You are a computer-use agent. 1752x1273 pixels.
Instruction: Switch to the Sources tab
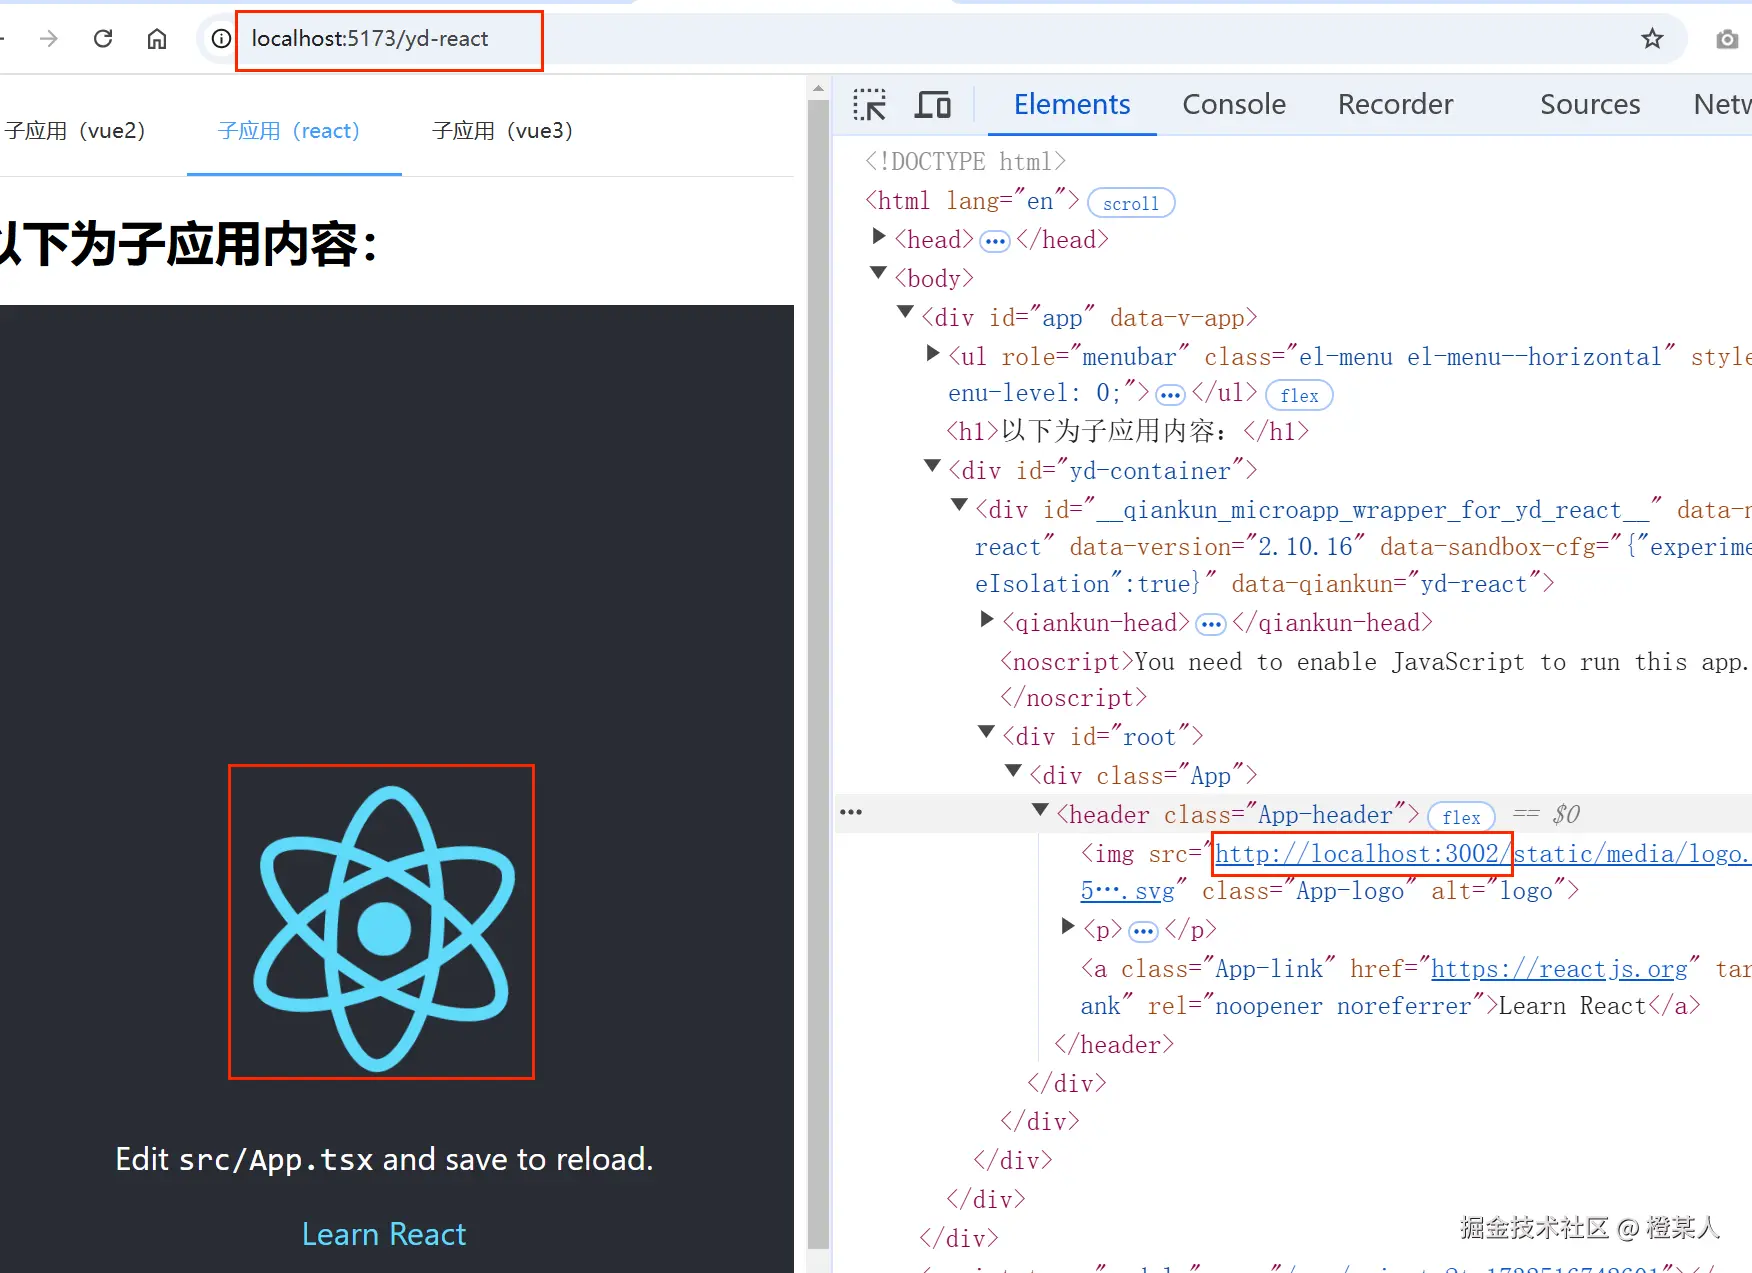pyautogui.click(x=1590, y=104)
